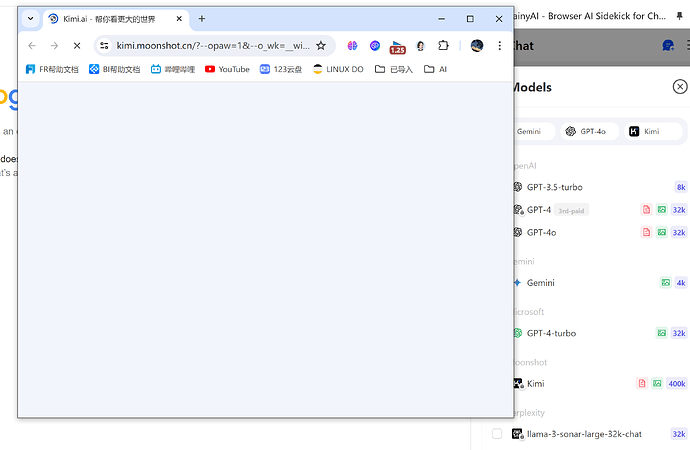Bookmark this page with the star icon
The image size is (690, 450).
(x=321, y=45)
